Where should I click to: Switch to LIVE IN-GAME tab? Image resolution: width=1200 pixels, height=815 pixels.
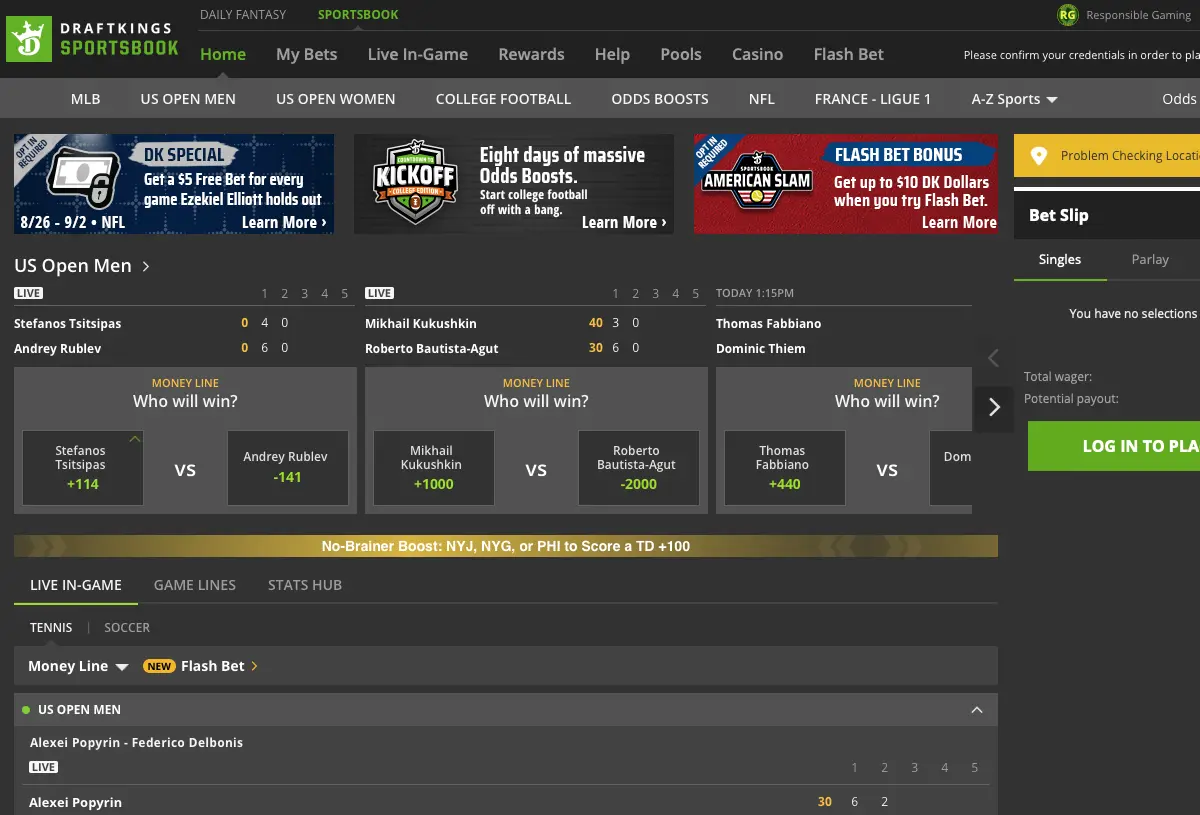(76, 585)
